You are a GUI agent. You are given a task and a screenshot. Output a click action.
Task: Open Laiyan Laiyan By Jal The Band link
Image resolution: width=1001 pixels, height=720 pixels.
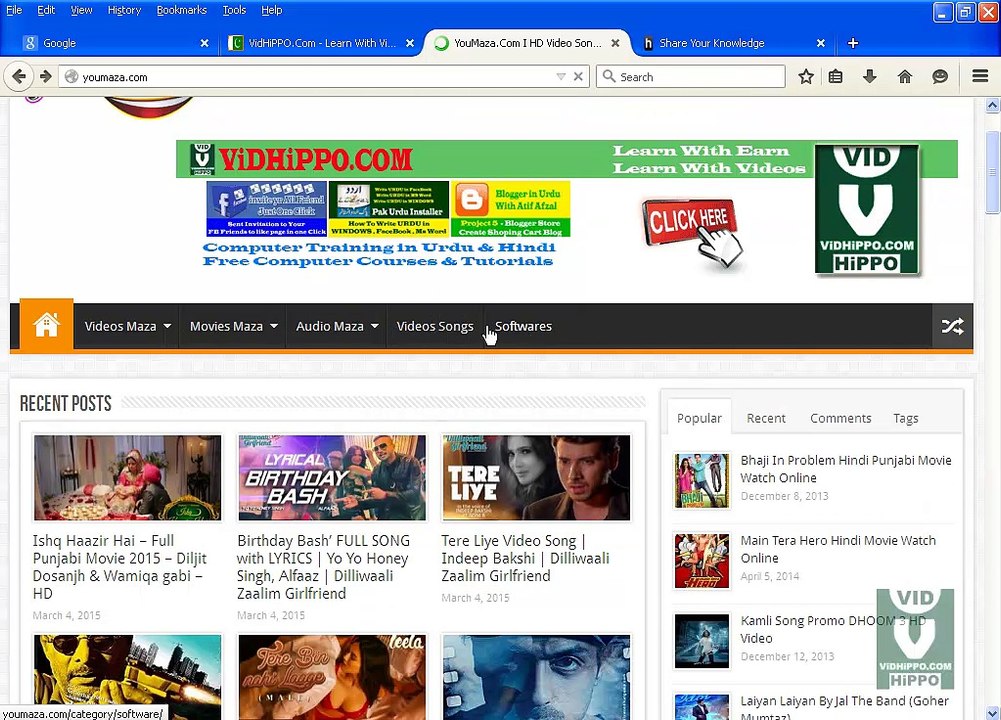(844, 709)
